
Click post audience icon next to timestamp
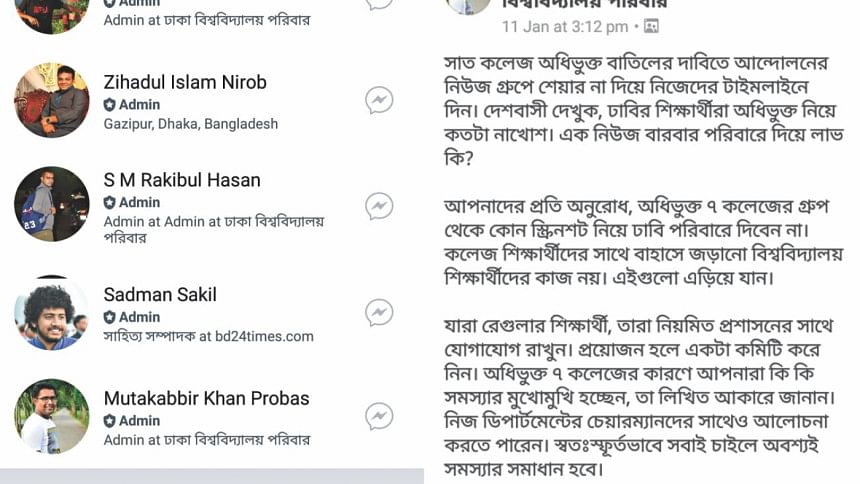pos(652,26)
